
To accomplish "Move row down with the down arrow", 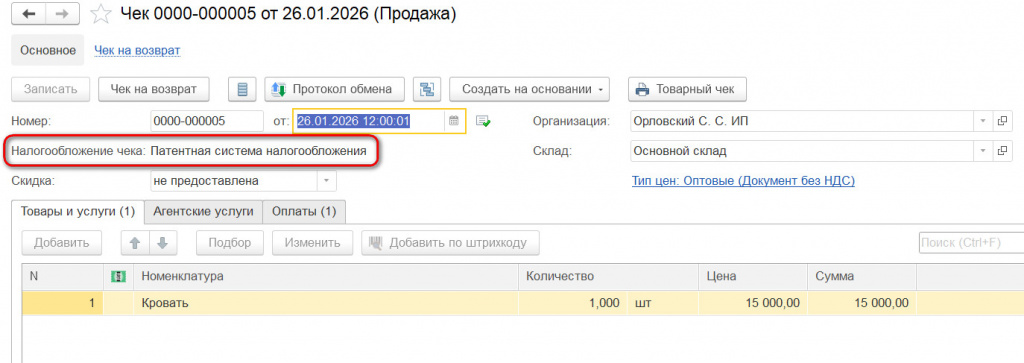I will pos(162,243).
